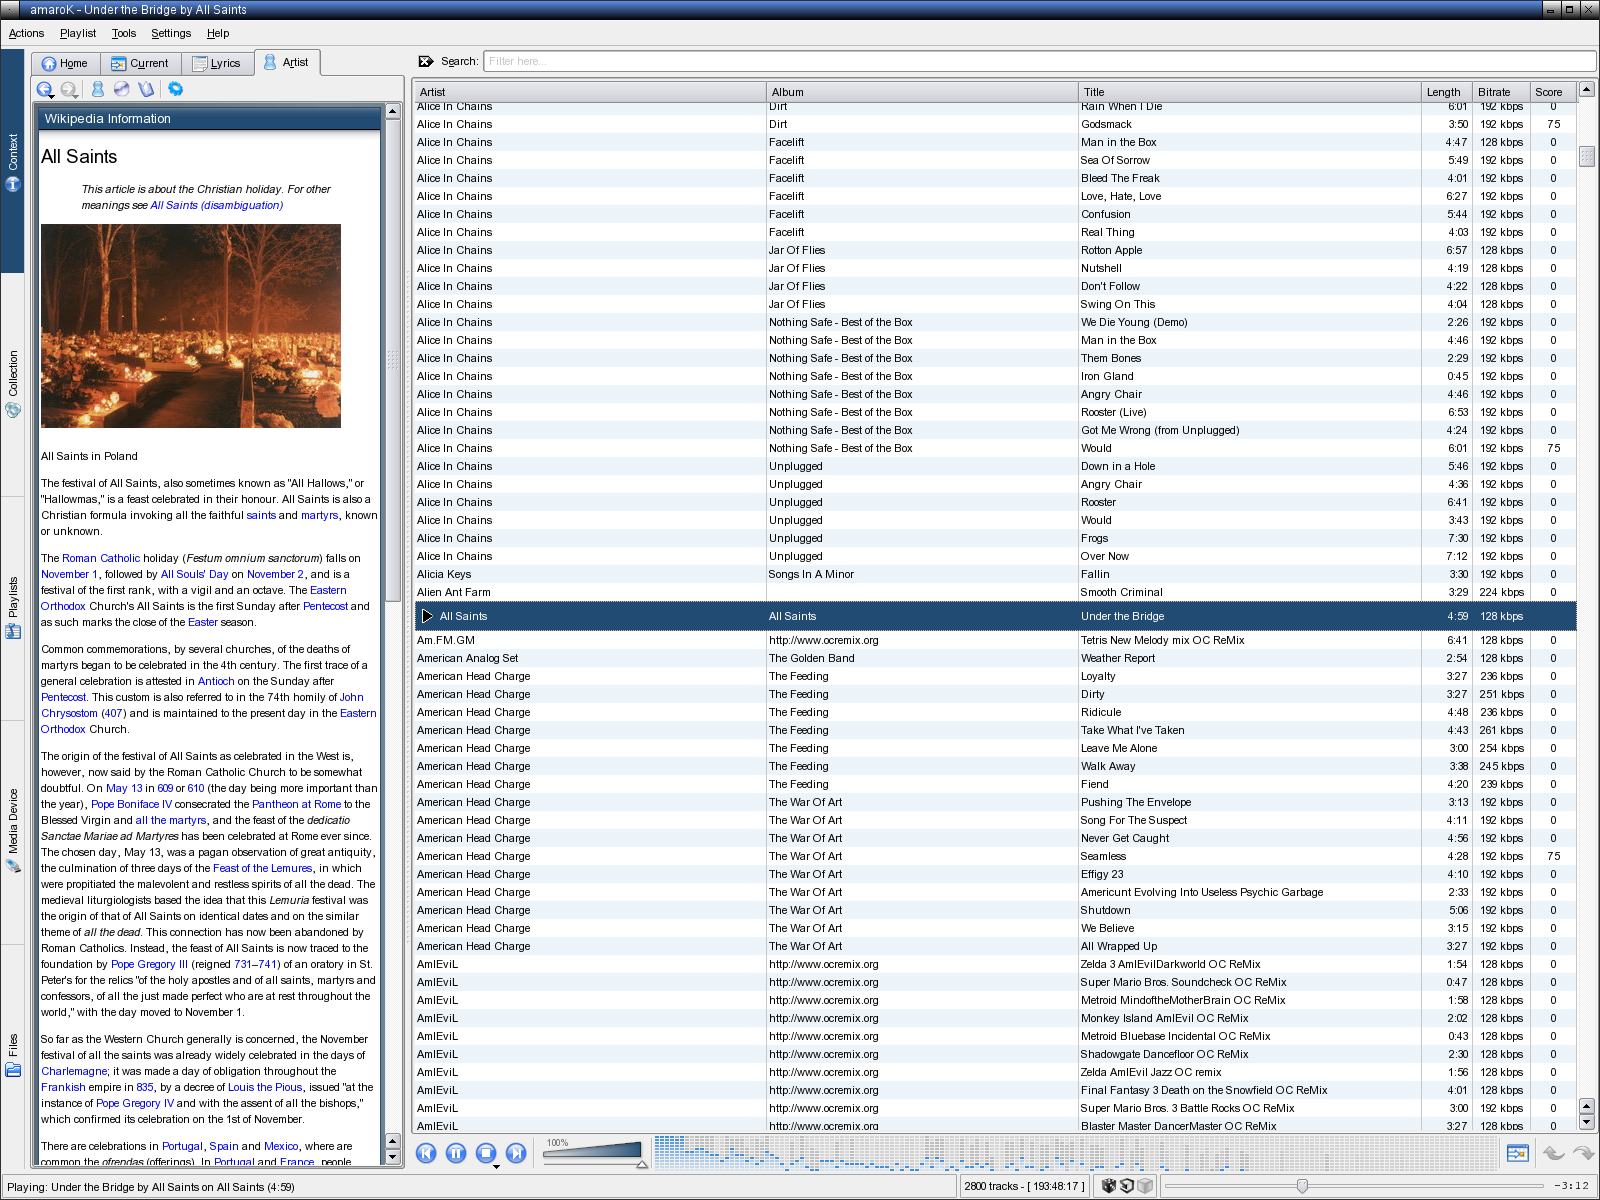Screen dimensions: 1600x1200
Task: Toggle repeat playlist icon in status bar
Action: [x=1127, y=1186]
